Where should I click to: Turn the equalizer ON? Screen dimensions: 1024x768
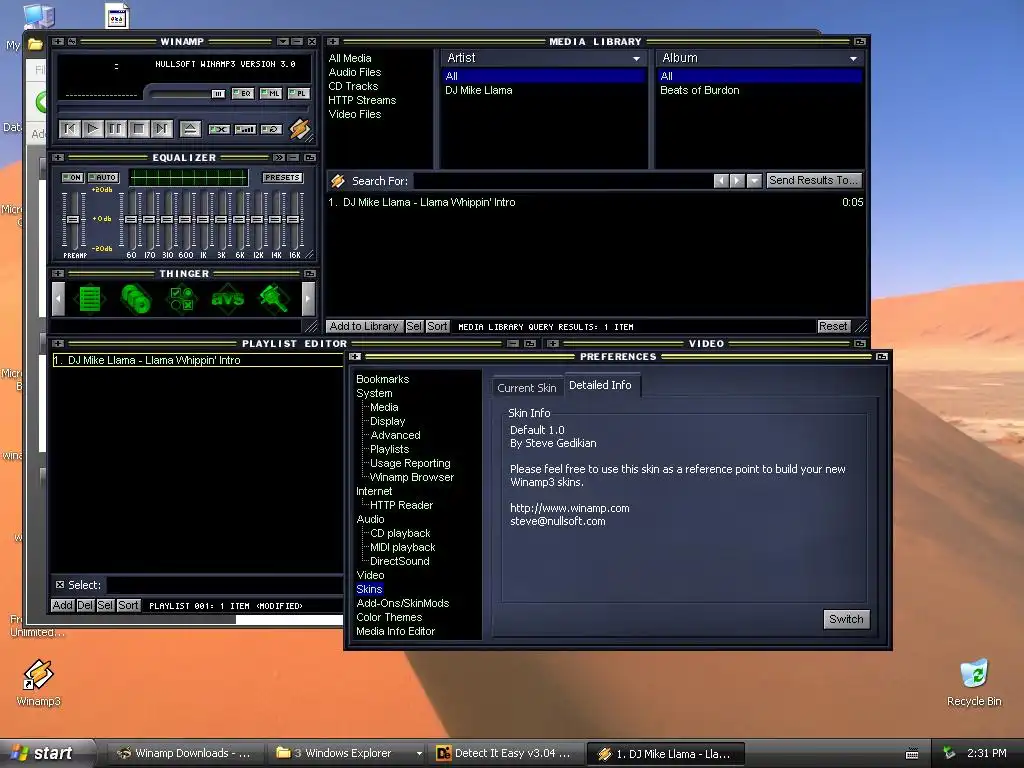72,178
